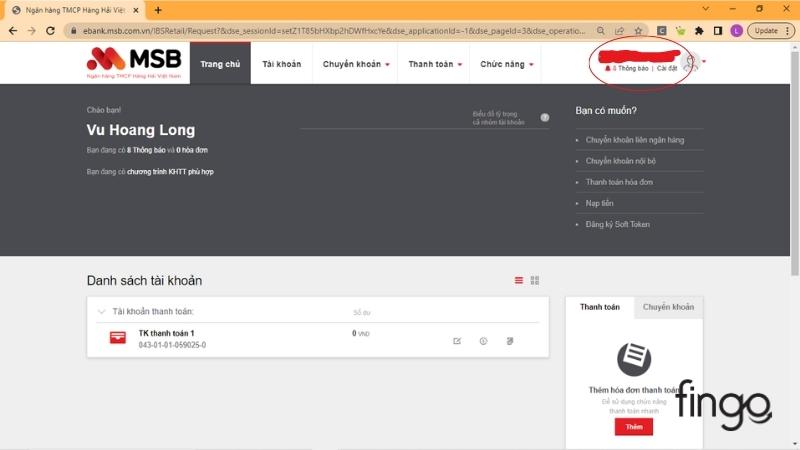Click the site lock icon
Screen dimensions: 800x450
(x=73, y=31)
